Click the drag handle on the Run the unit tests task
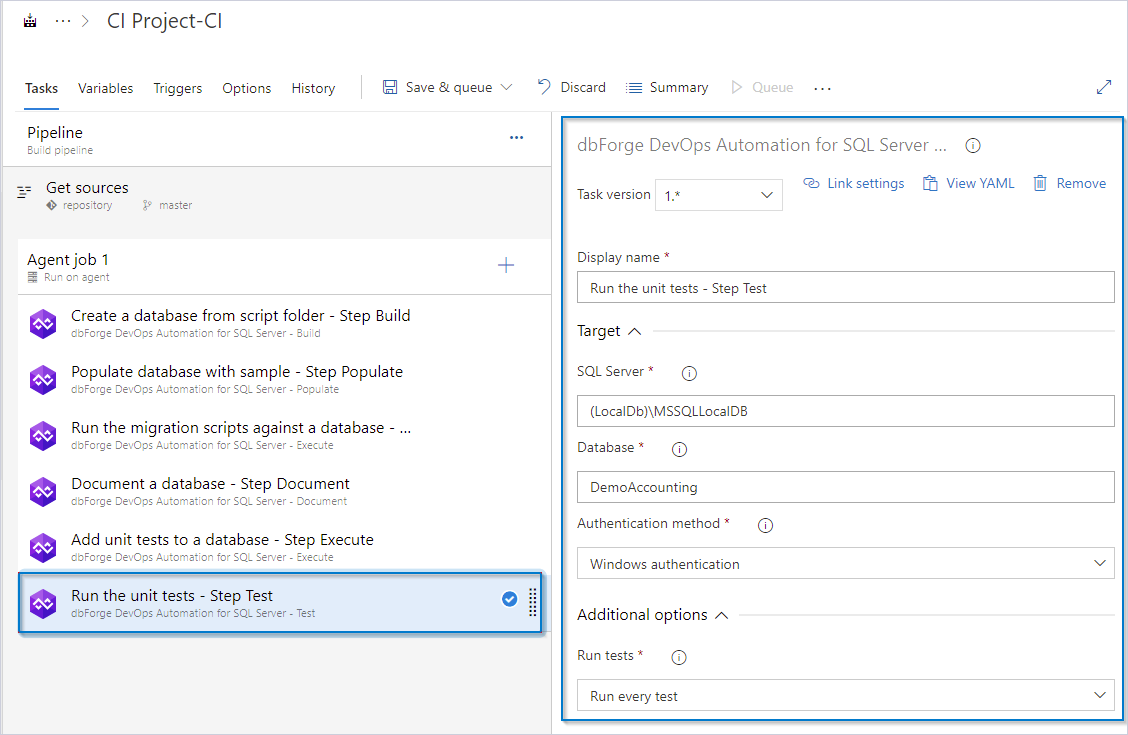The height and width of the screenshot is (735, 1128). click(x=533, y=603)
